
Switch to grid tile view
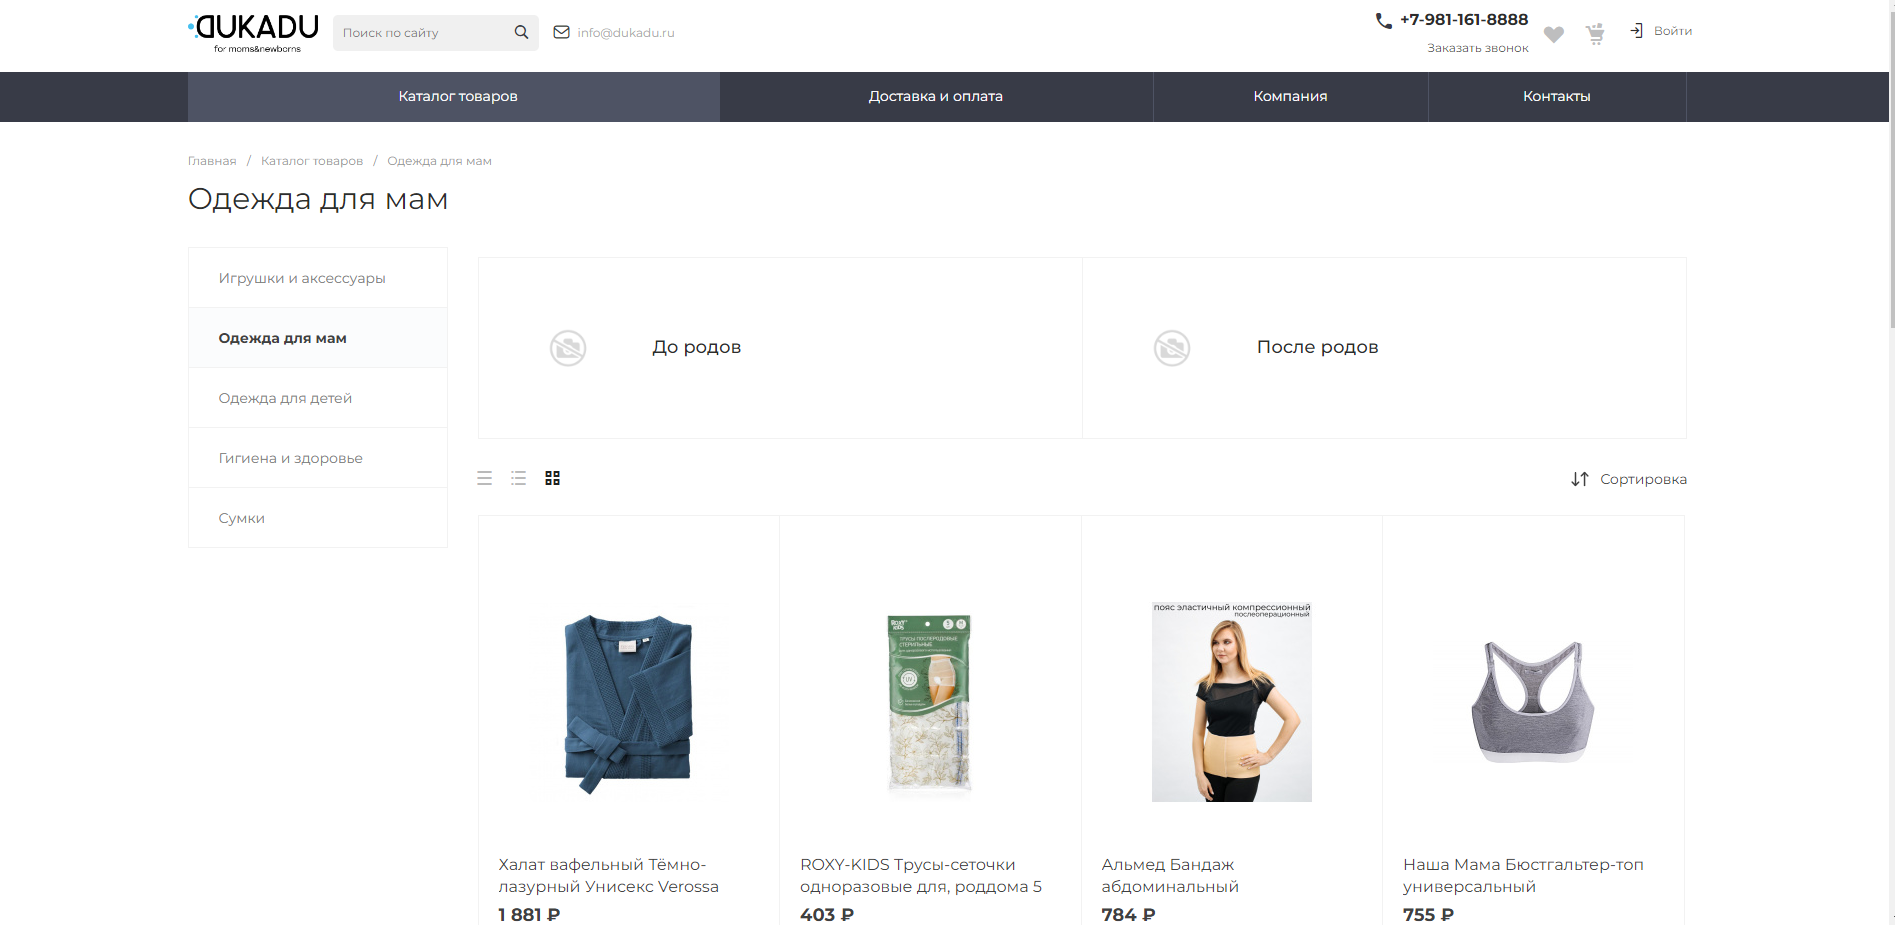(x=552, y=478)
